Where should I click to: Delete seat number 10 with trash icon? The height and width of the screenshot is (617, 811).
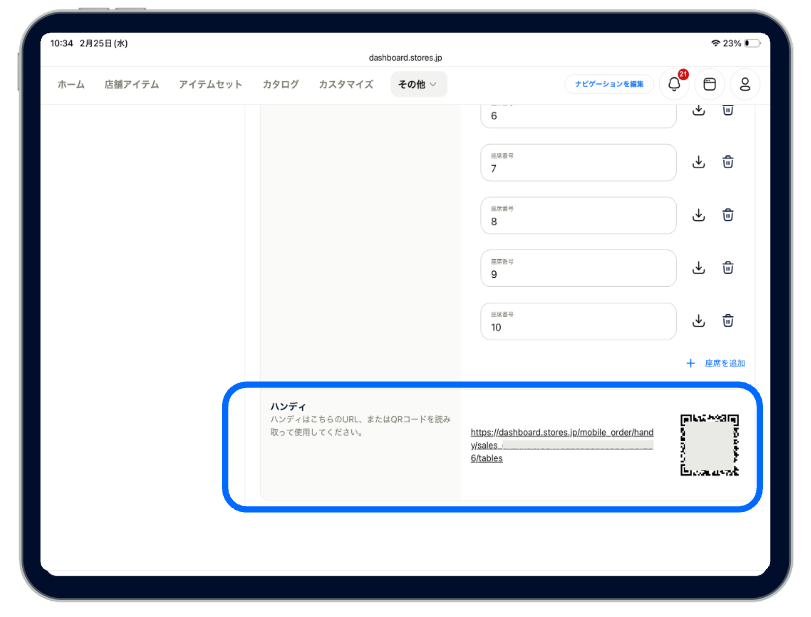coord(728,321)
